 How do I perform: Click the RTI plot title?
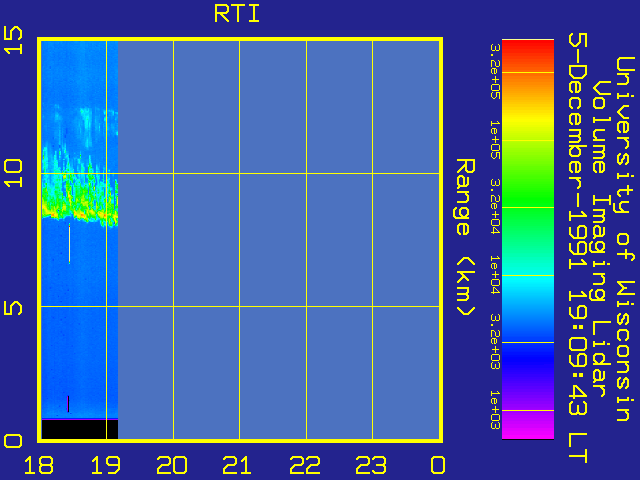(x=237, y=14)
